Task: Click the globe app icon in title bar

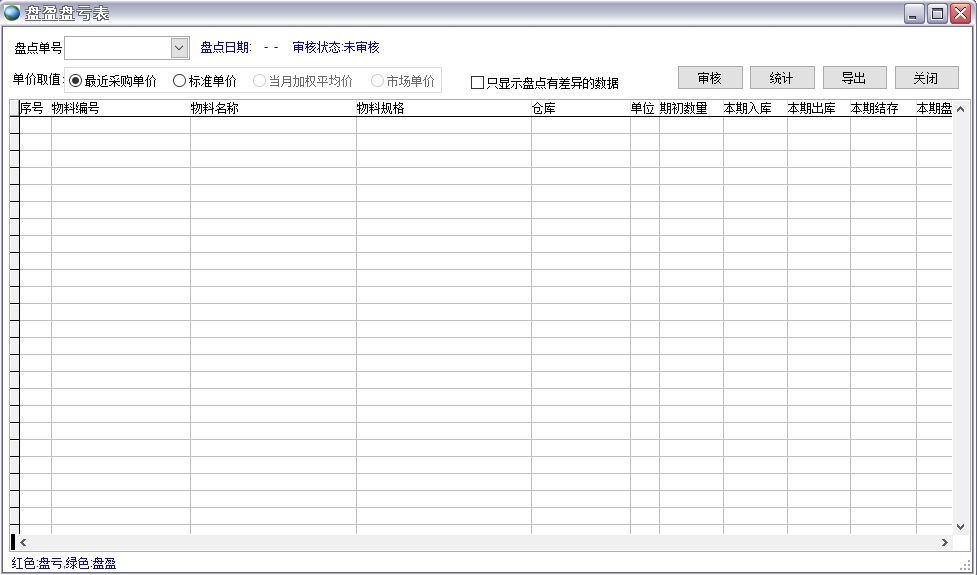Action: point(12,13)
